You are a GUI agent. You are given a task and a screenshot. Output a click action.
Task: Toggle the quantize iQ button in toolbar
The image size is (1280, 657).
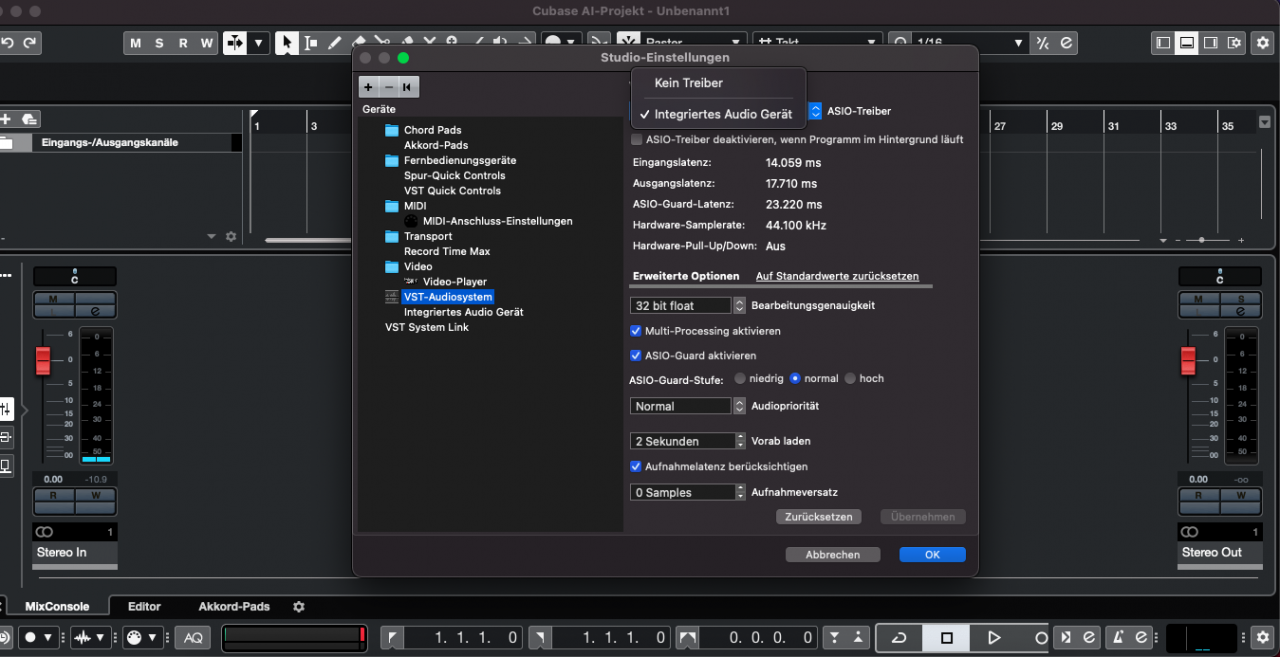(1043, 43)
